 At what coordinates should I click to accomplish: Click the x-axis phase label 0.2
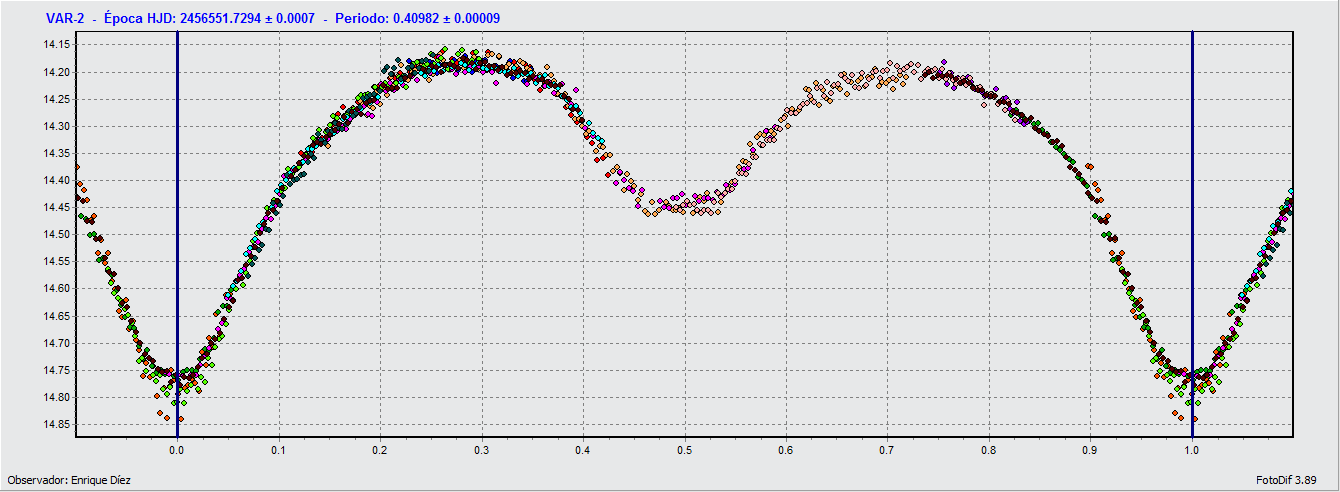[x=380, y=450]
